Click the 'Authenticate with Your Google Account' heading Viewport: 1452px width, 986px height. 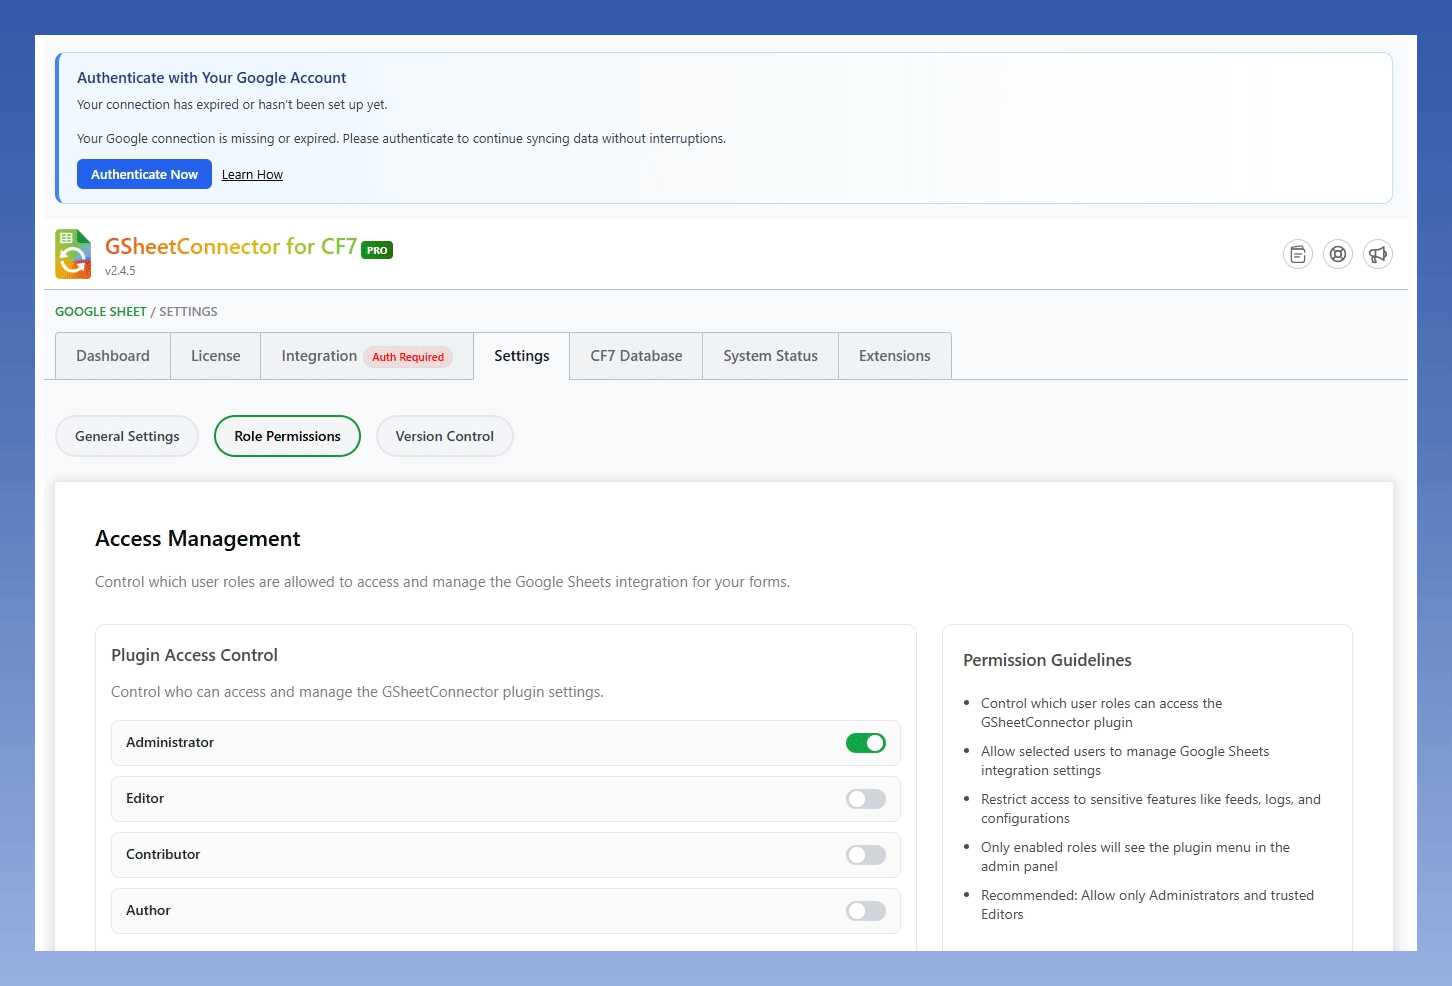212,78
